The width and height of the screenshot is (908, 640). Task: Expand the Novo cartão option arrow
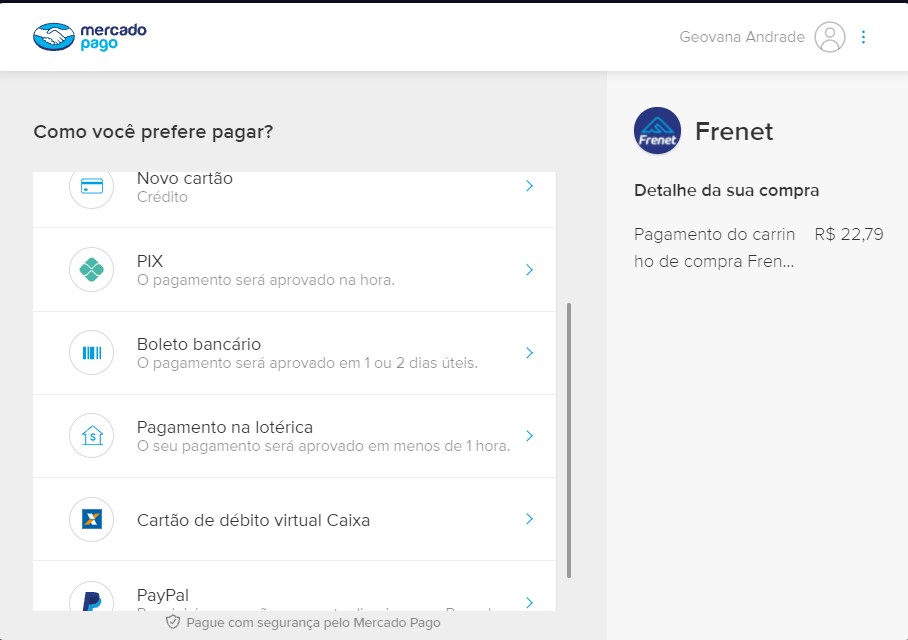(x=529, y=187)
